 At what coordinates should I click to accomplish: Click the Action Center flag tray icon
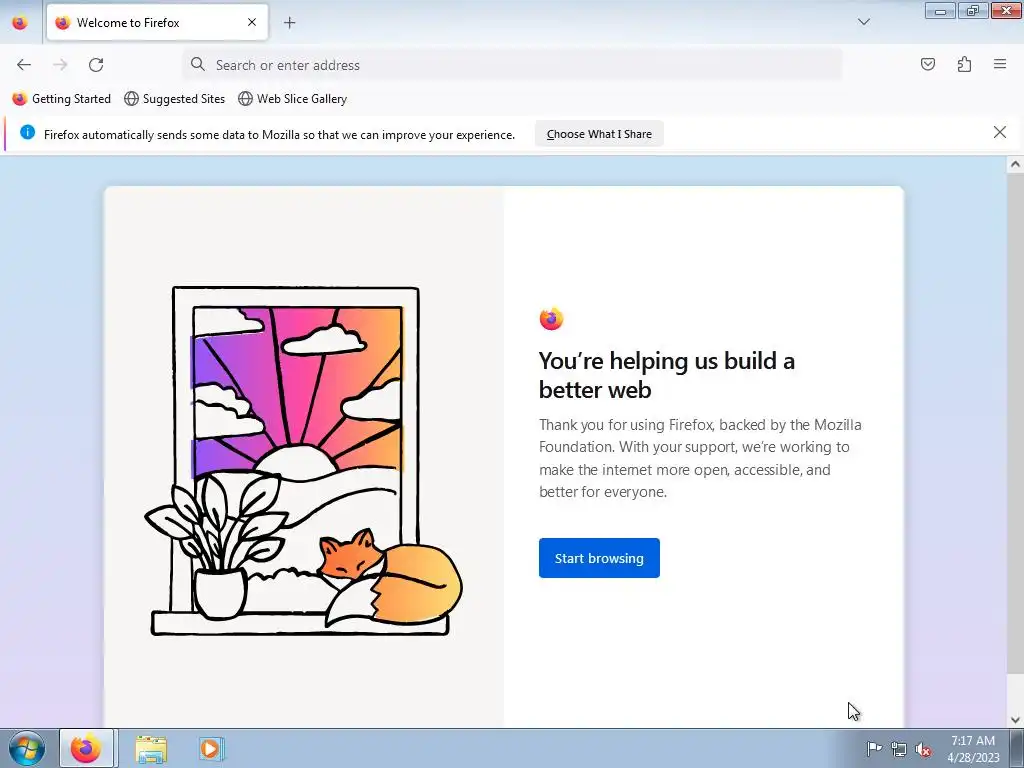tap(874, 748)
